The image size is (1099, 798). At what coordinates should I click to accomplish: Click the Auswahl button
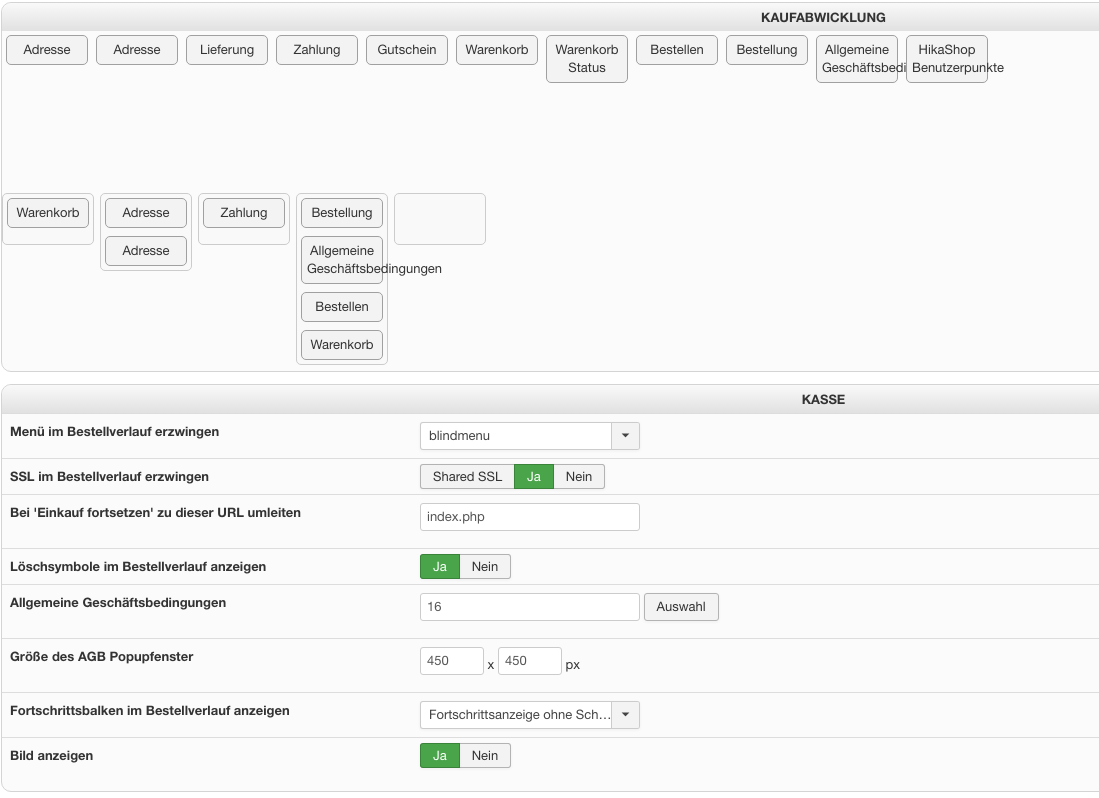[x=681, y=607]
